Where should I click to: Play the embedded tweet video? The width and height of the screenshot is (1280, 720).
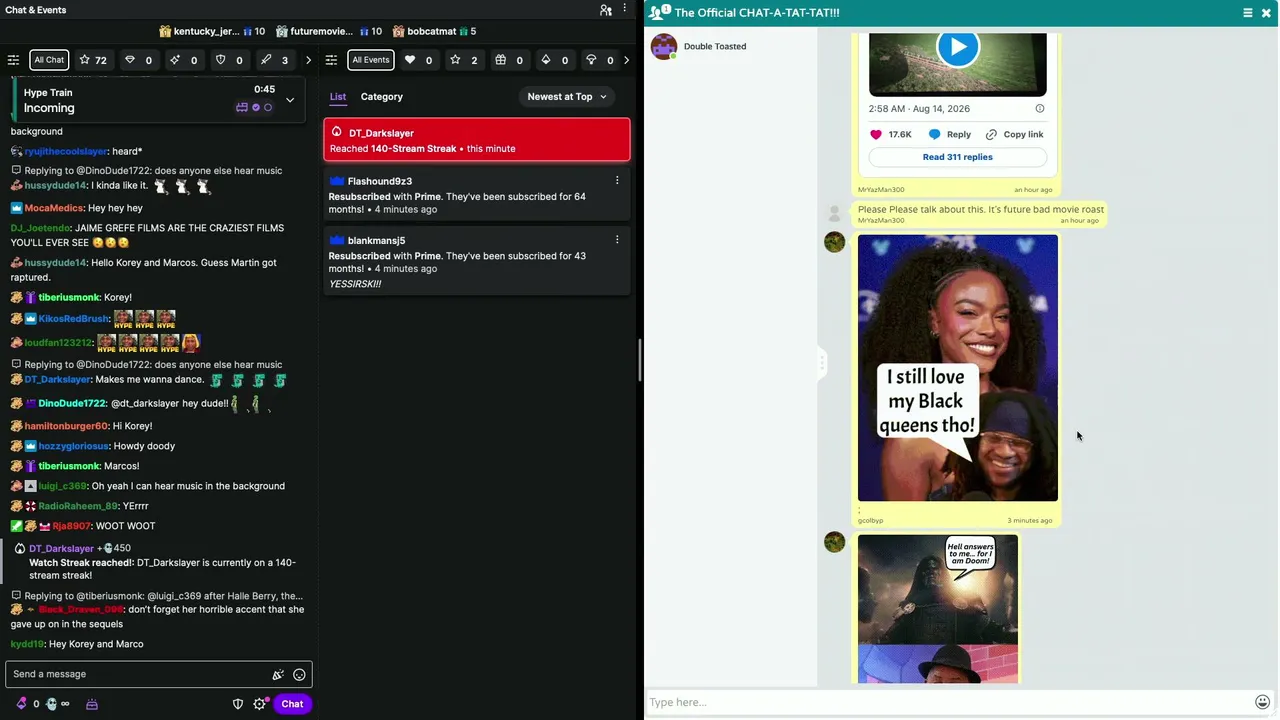(958, 48)
